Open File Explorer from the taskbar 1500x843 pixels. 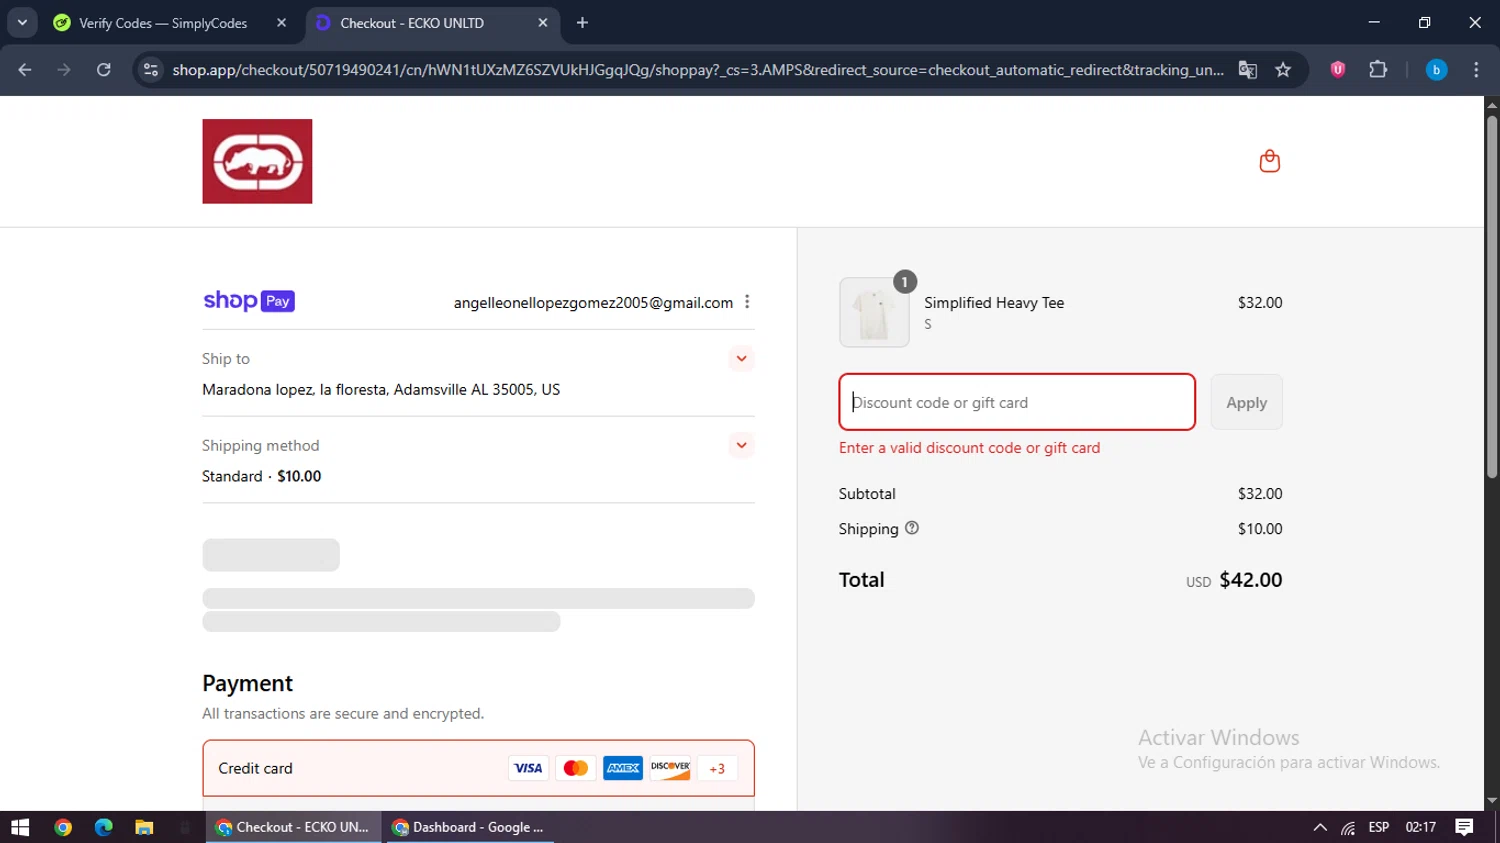[x=144, y=827]
